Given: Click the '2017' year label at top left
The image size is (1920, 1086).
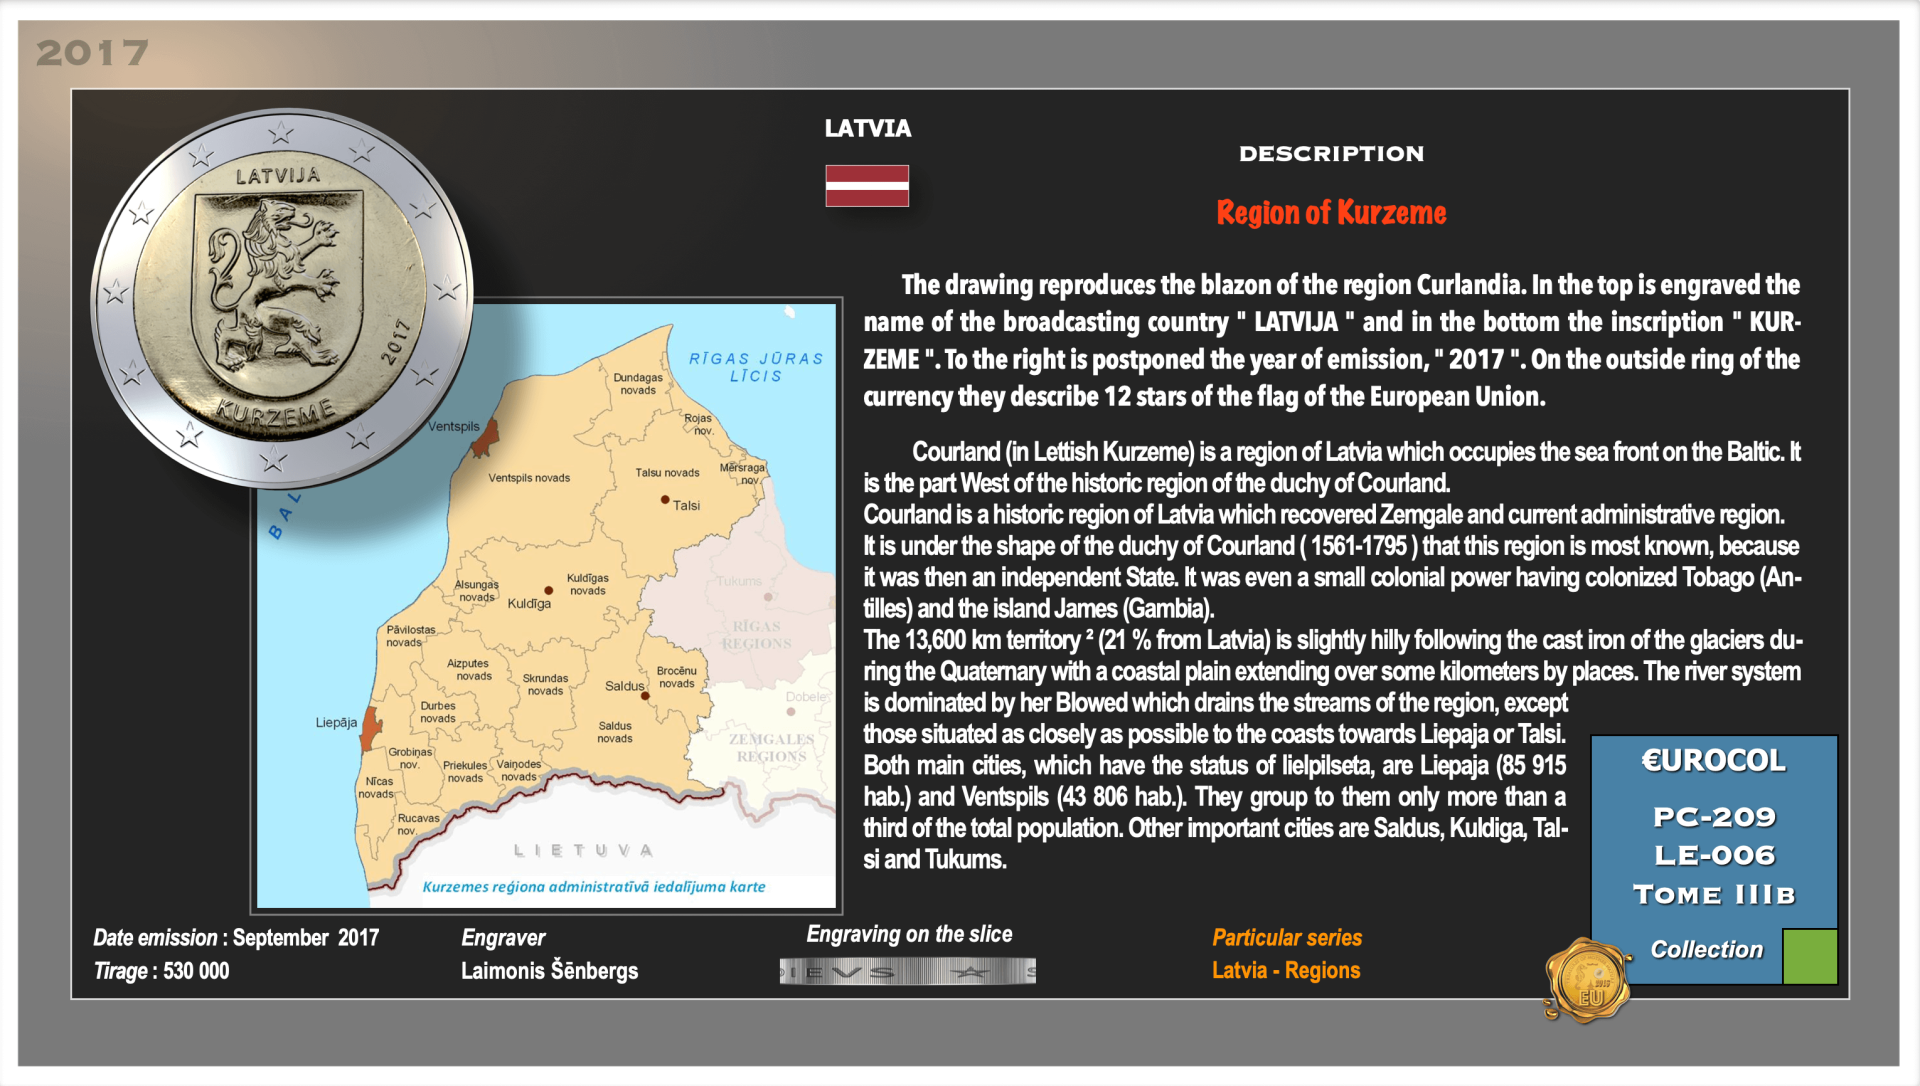Looking at the screenshot, I should pos(92,53).
